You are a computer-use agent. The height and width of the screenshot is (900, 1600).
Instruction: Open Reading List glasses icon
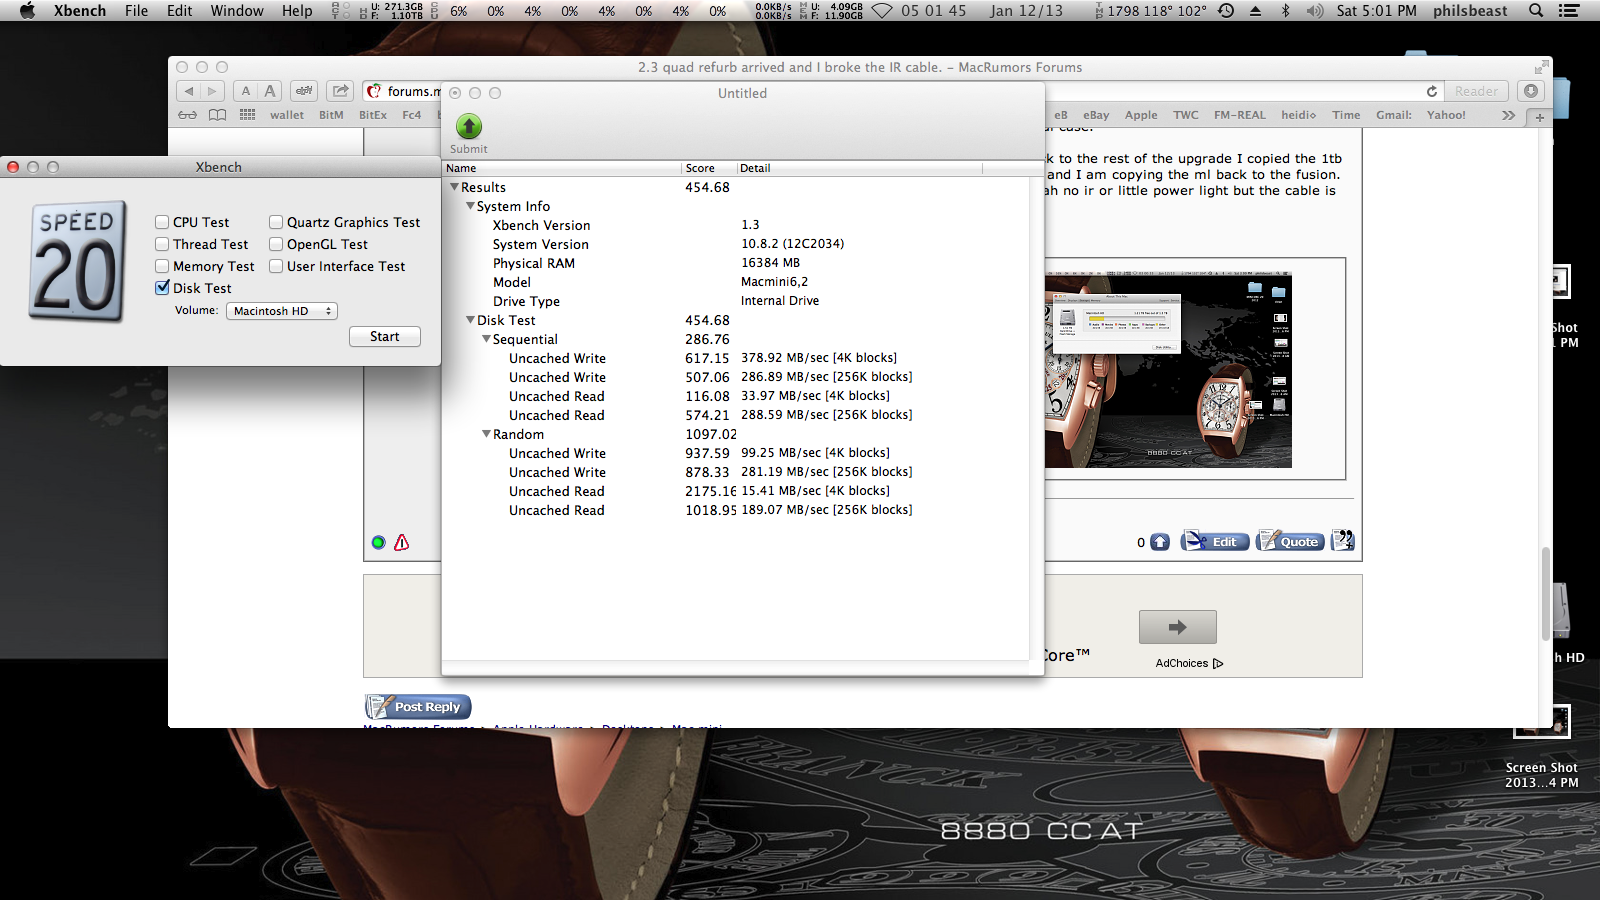tap(187, 115)
